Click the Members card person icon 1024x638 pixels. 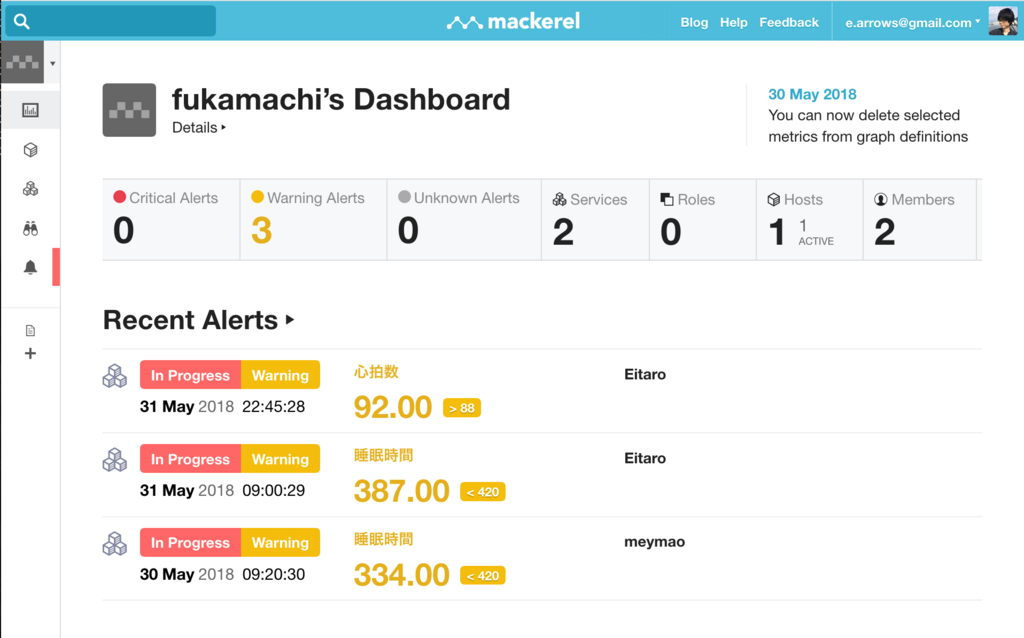880,199
